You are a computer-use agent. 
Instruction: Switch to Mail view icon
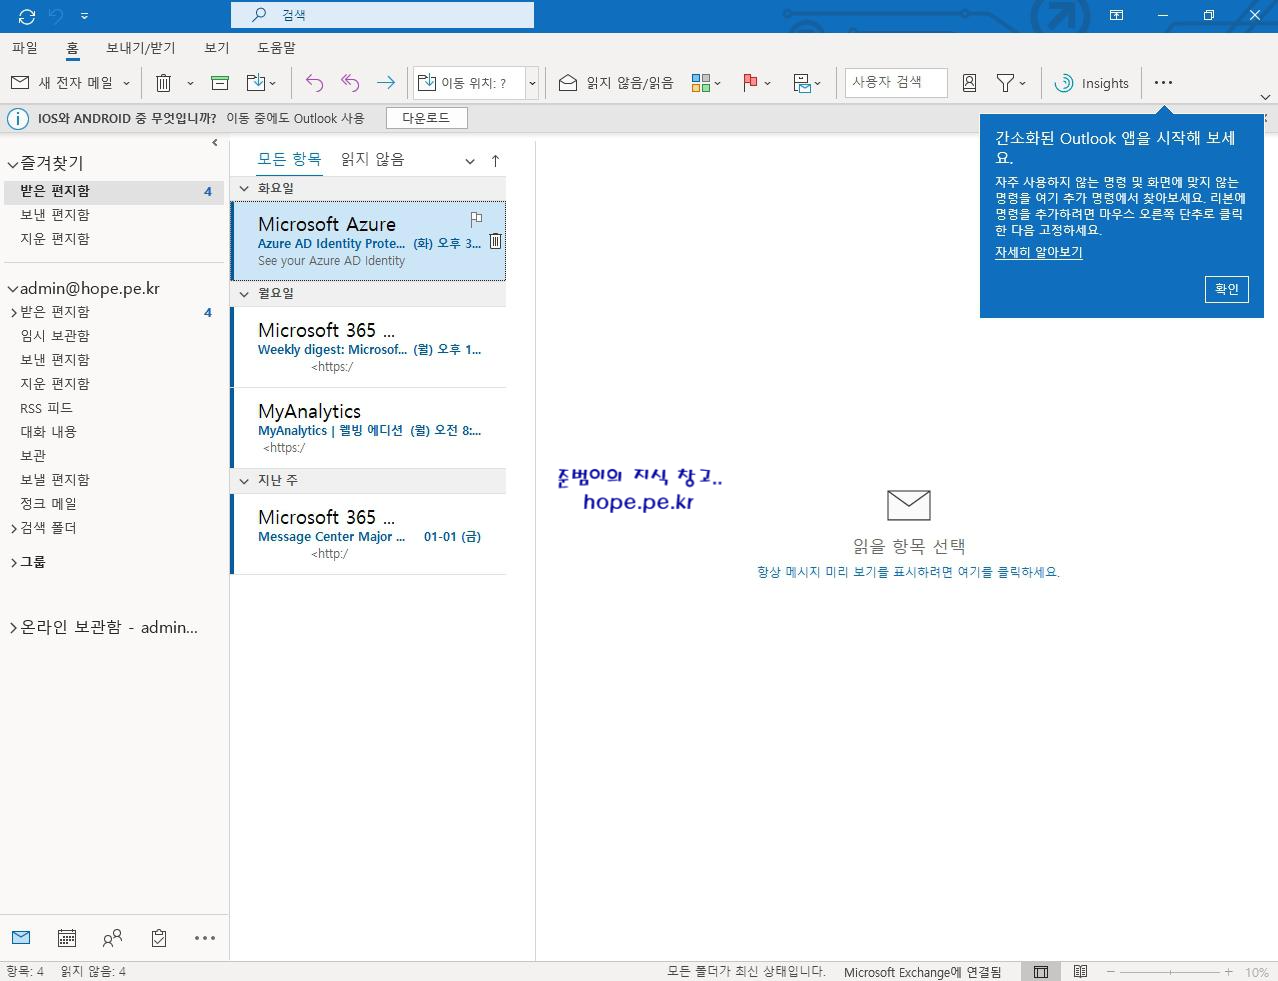tap(21, 938)
